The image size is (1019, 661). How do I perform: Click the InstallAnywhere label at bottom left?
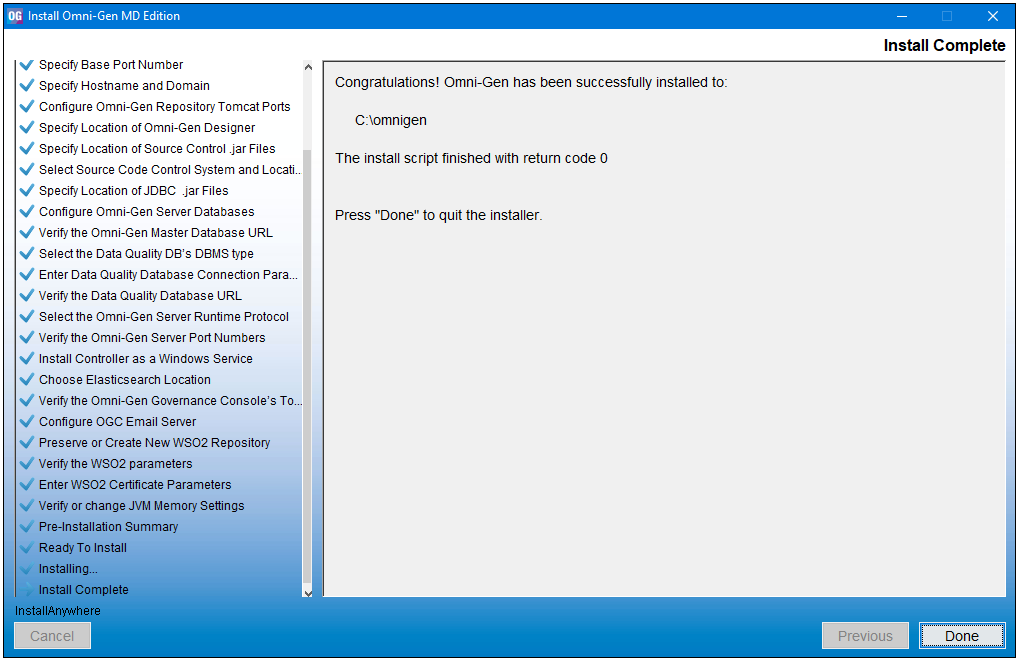(x=46, y=610)
